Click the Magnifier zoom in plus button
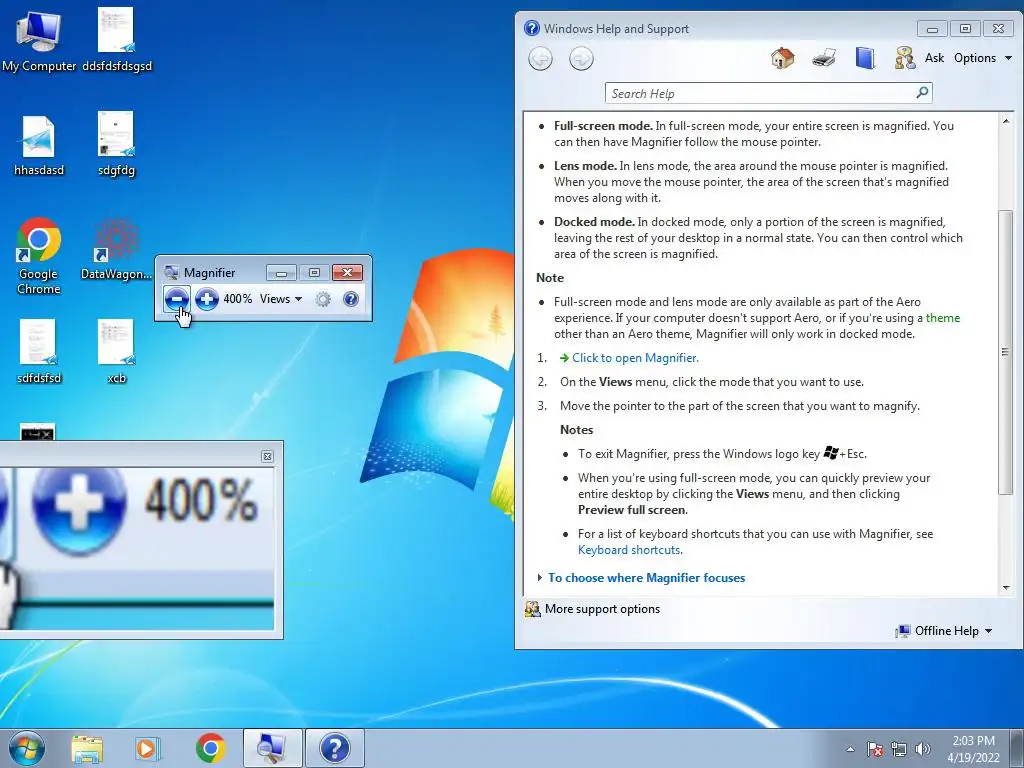1024x768 pixels. point(206,299)
